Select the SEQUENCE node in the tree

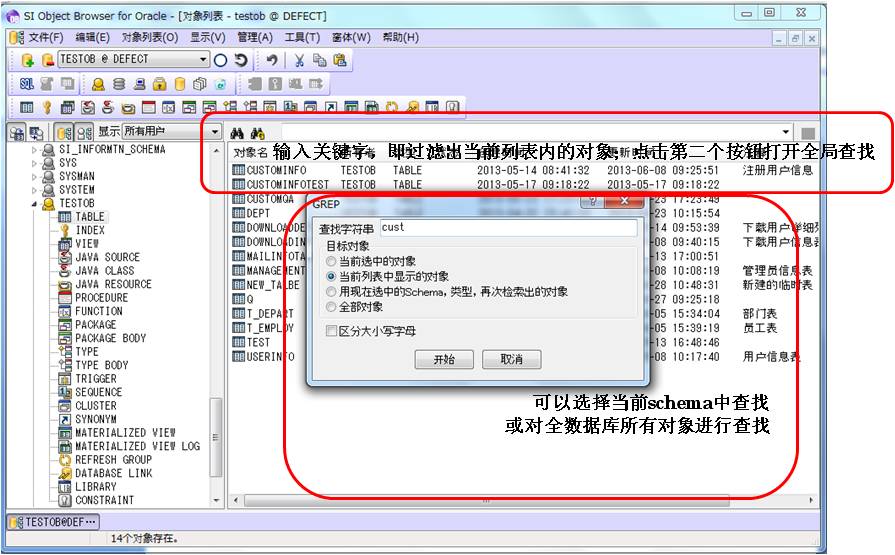98,392
